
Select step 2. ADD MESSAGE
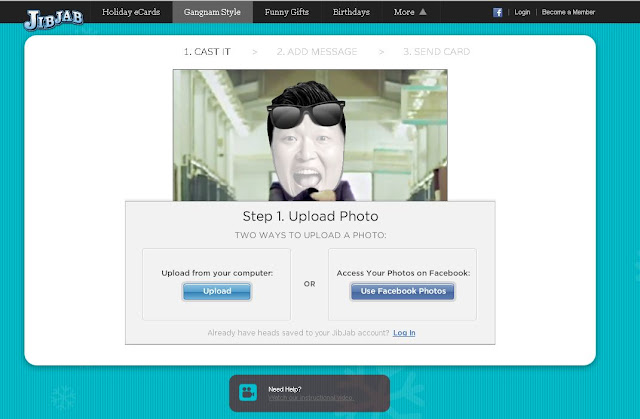(x=317, y=52)
